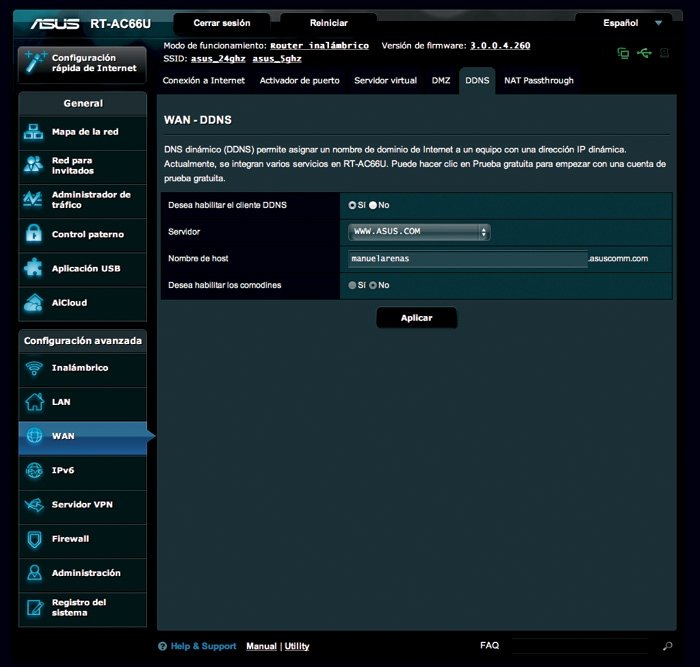The height and width of the screenshot is (667, 700).
Task: Click the Help & Support question icon
Action: (x=162, y=646)
